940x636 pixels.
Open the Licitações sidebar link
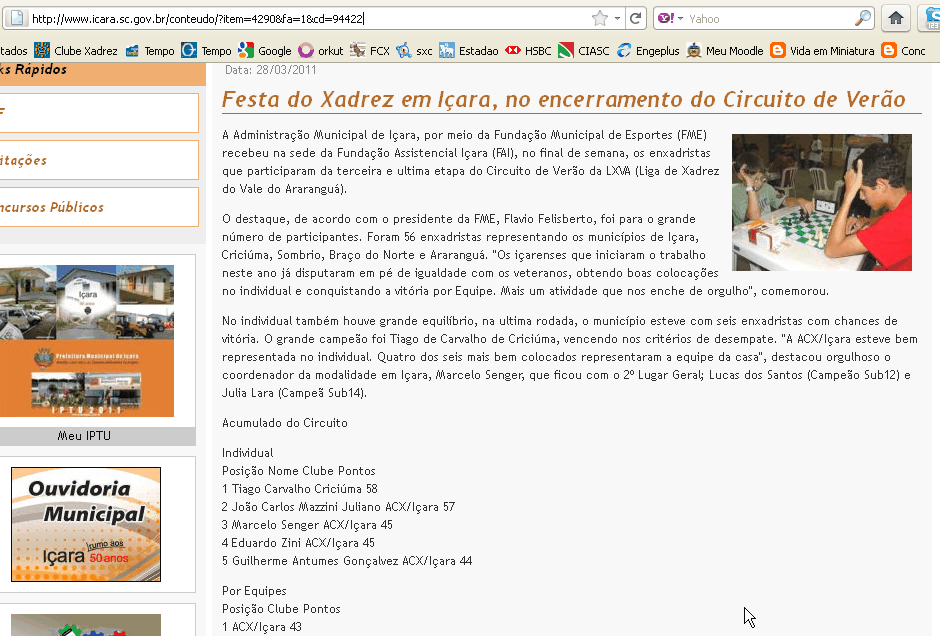[x=99, y=160]
